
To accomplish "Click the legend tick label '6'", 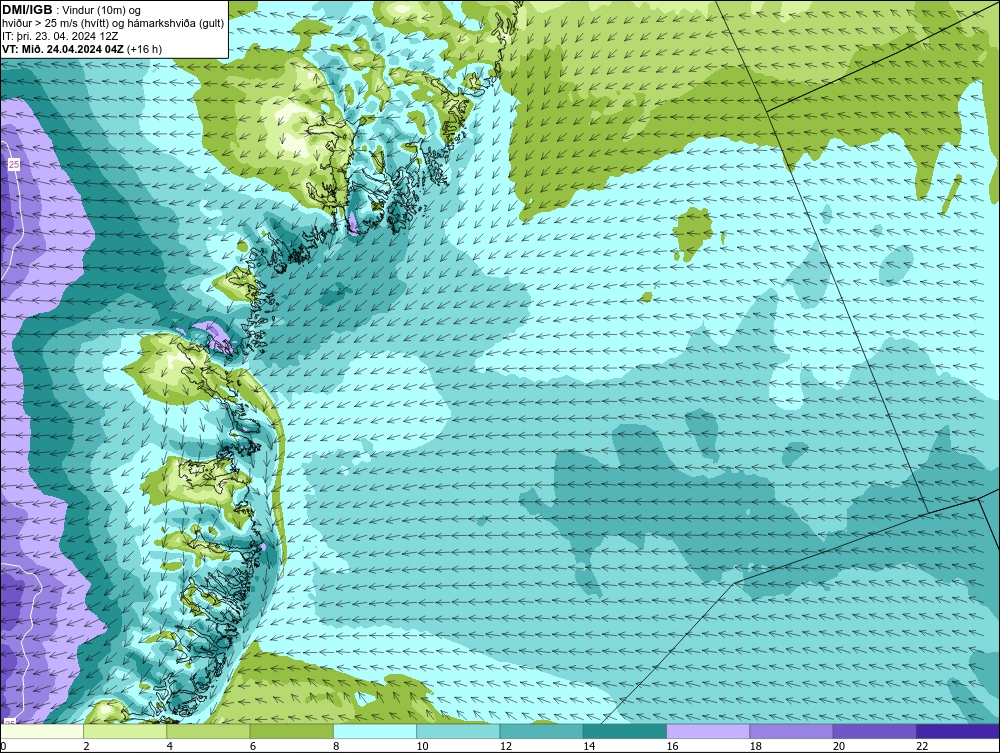I will click(x=253, y=746).
